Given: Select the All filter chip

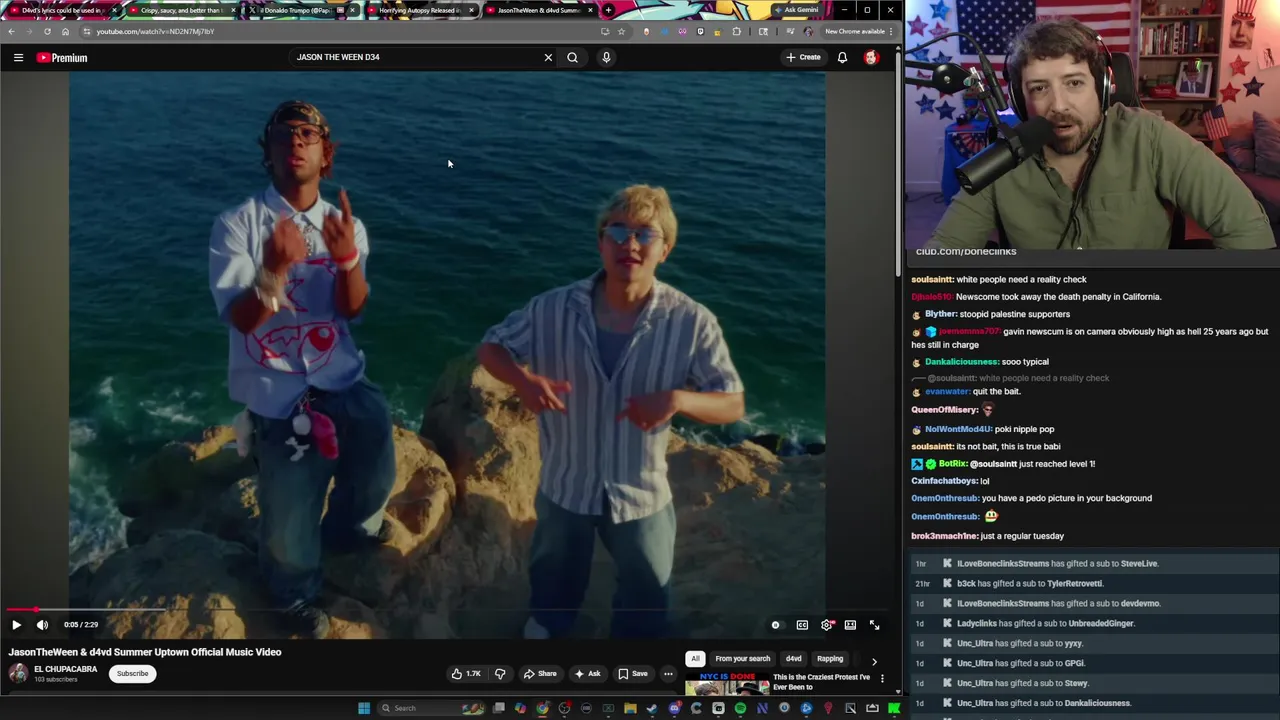Looking at the screenshot, I should pyautogui.click(x=695, y=658).
